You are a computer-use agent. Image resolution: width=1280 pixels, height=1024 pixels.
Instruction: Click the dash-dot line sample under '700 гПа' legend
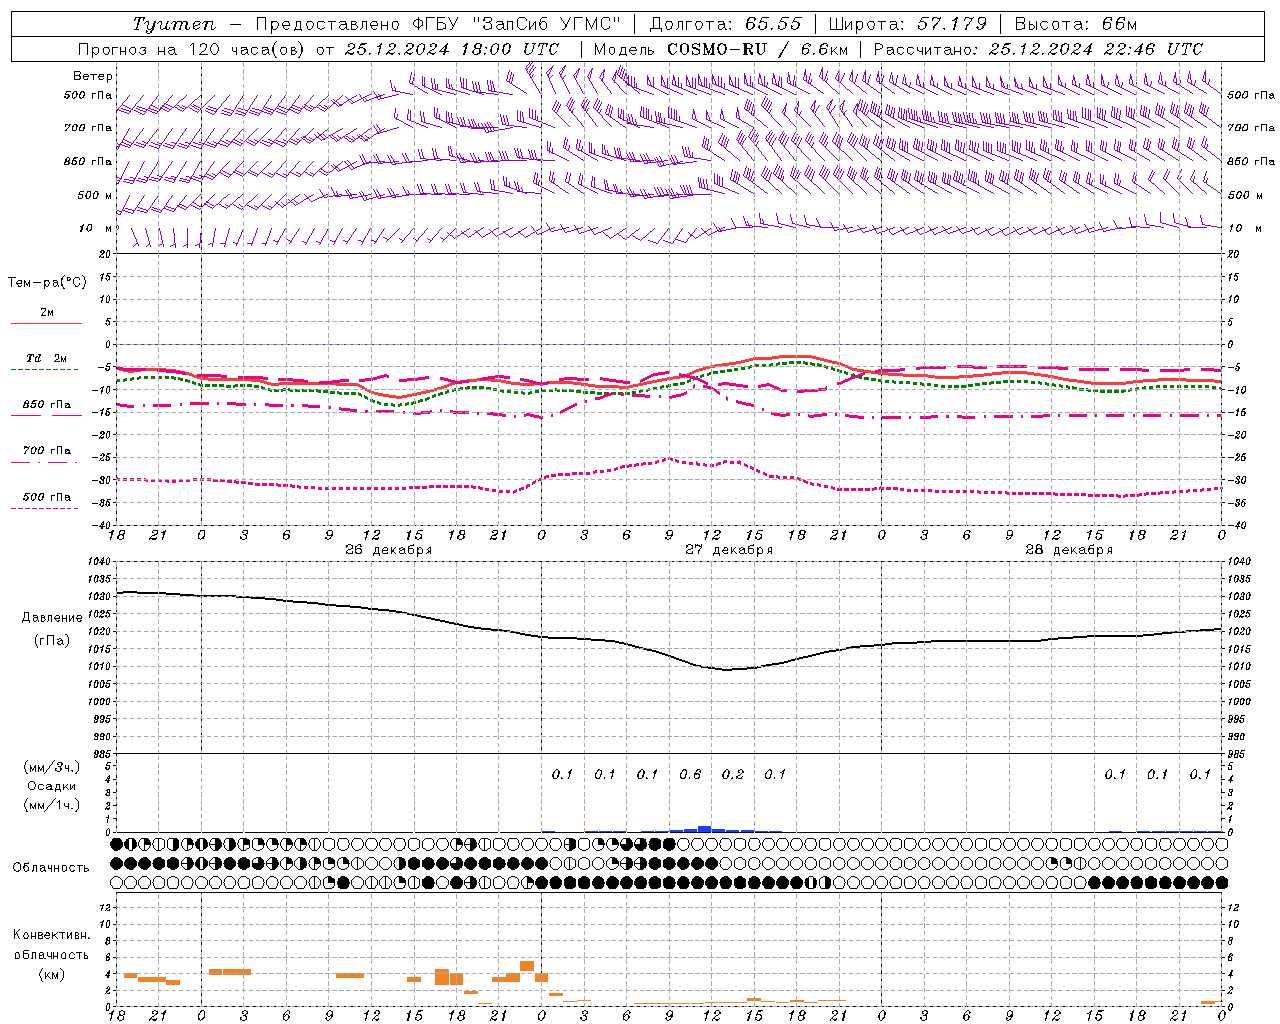click(x=45, y=462)
